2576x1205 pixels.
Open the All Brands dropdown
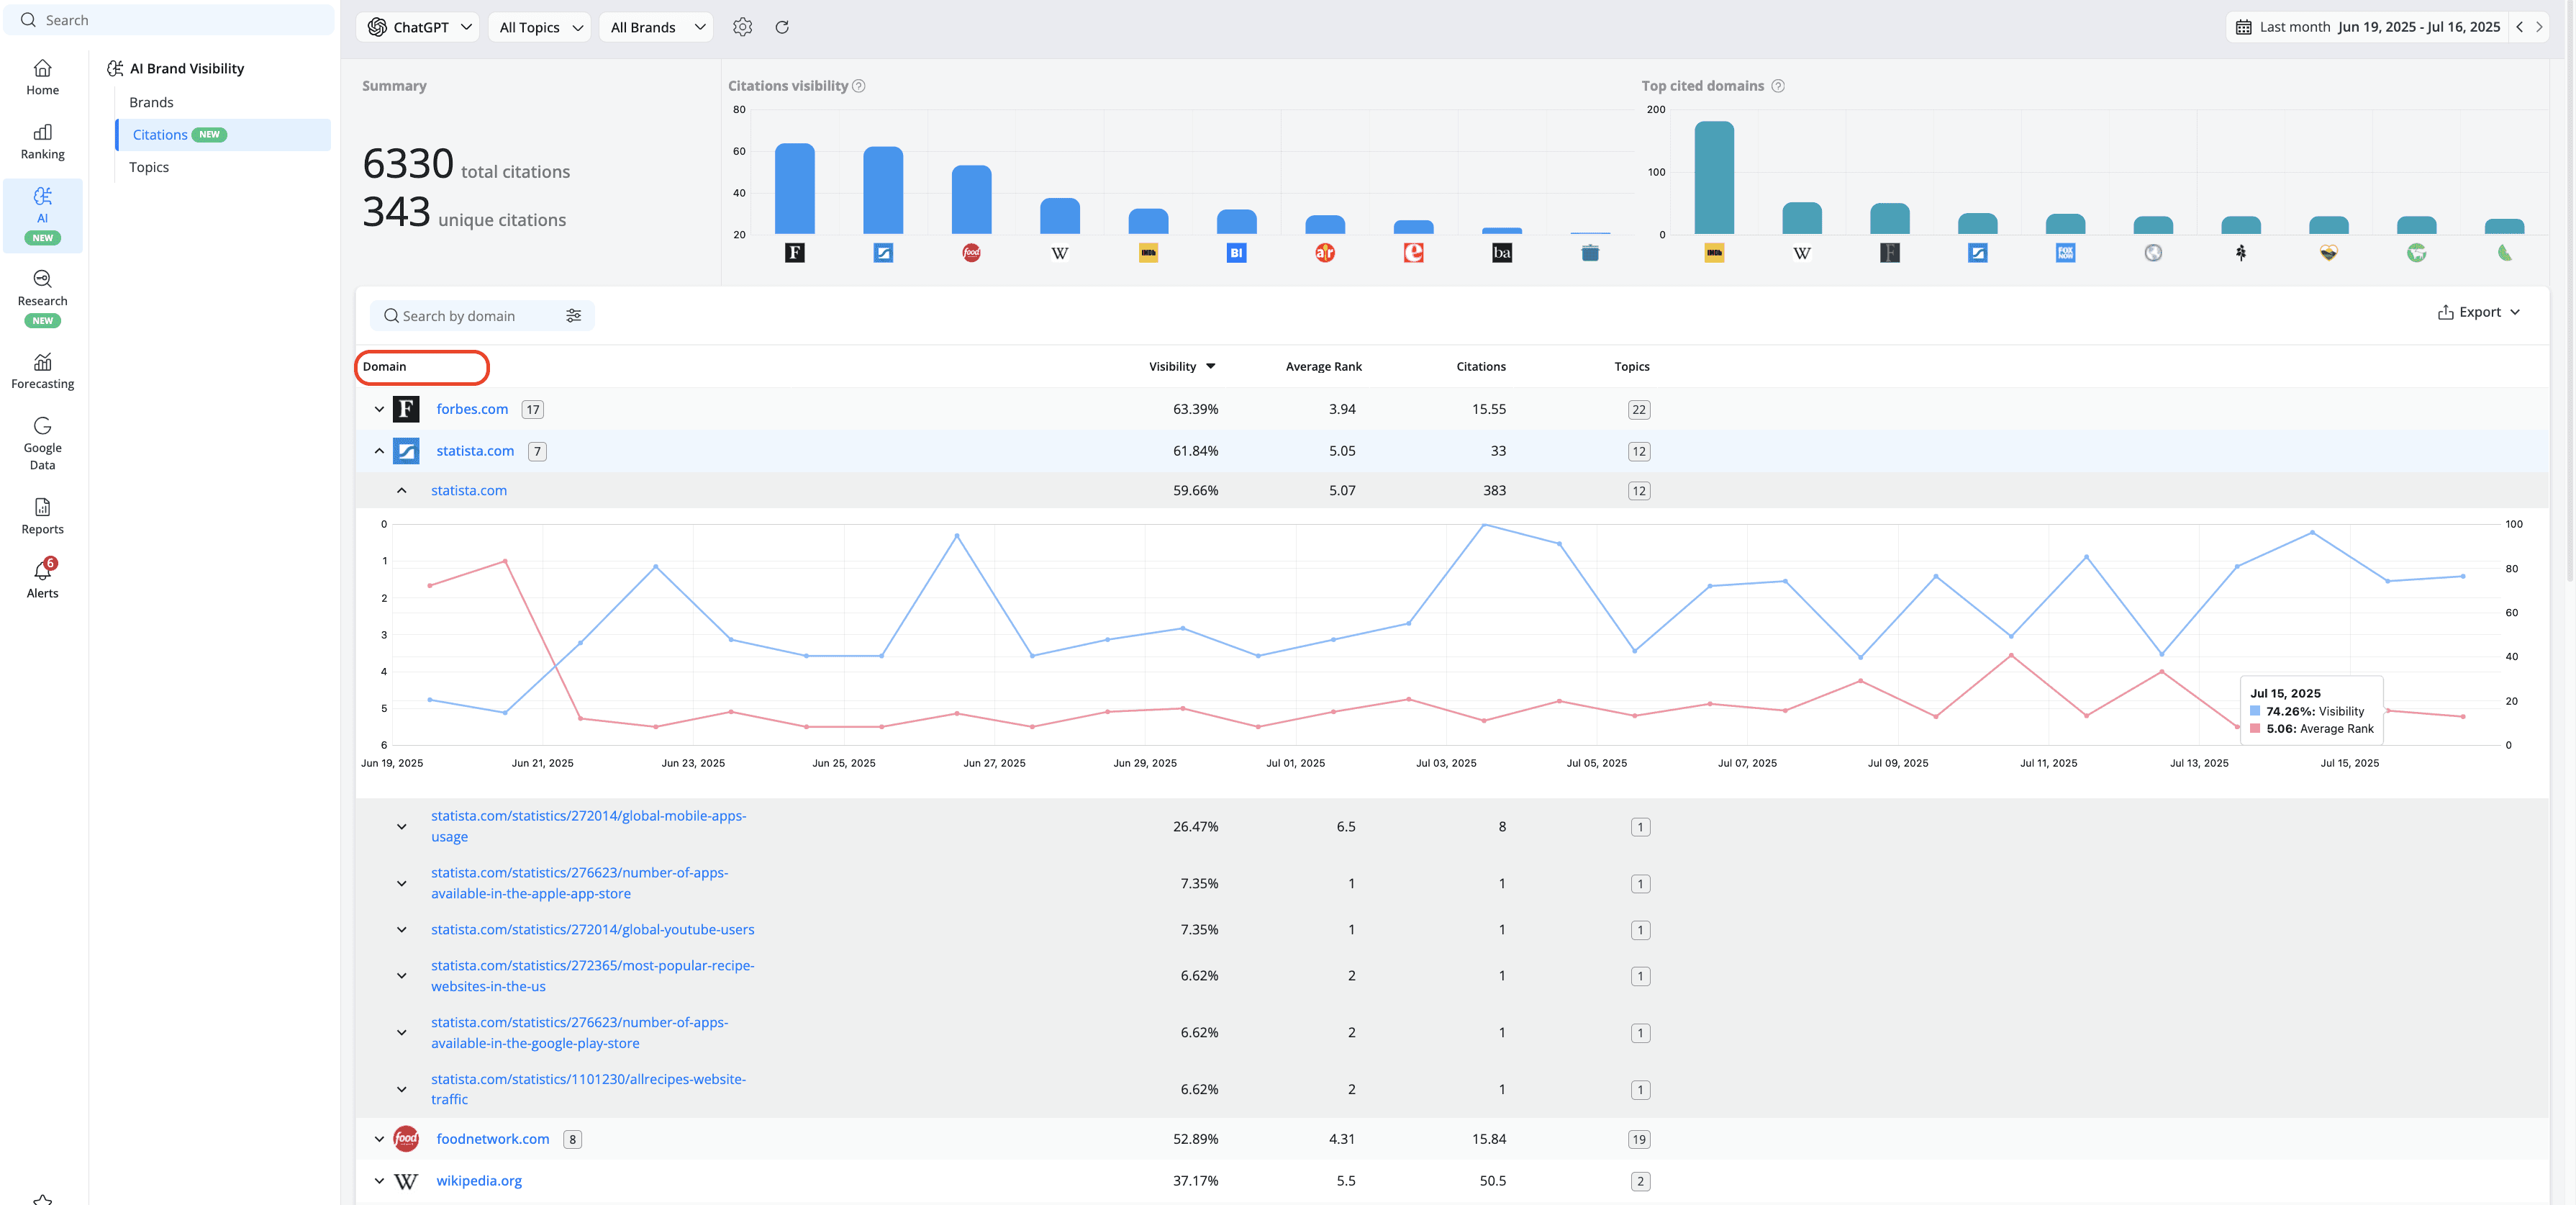[657, 27]
